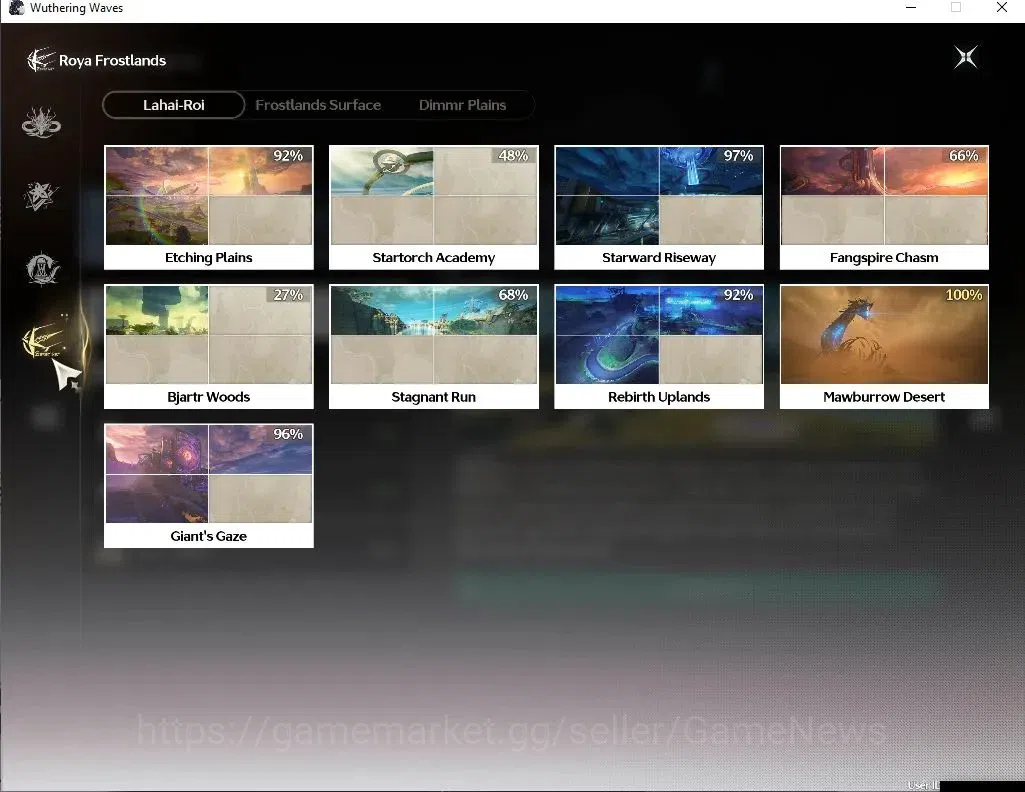The width and height of the screenshot is (1025, 792).
Task: Click the 68% progress on Stagnant Run
Action: point(513,295)
